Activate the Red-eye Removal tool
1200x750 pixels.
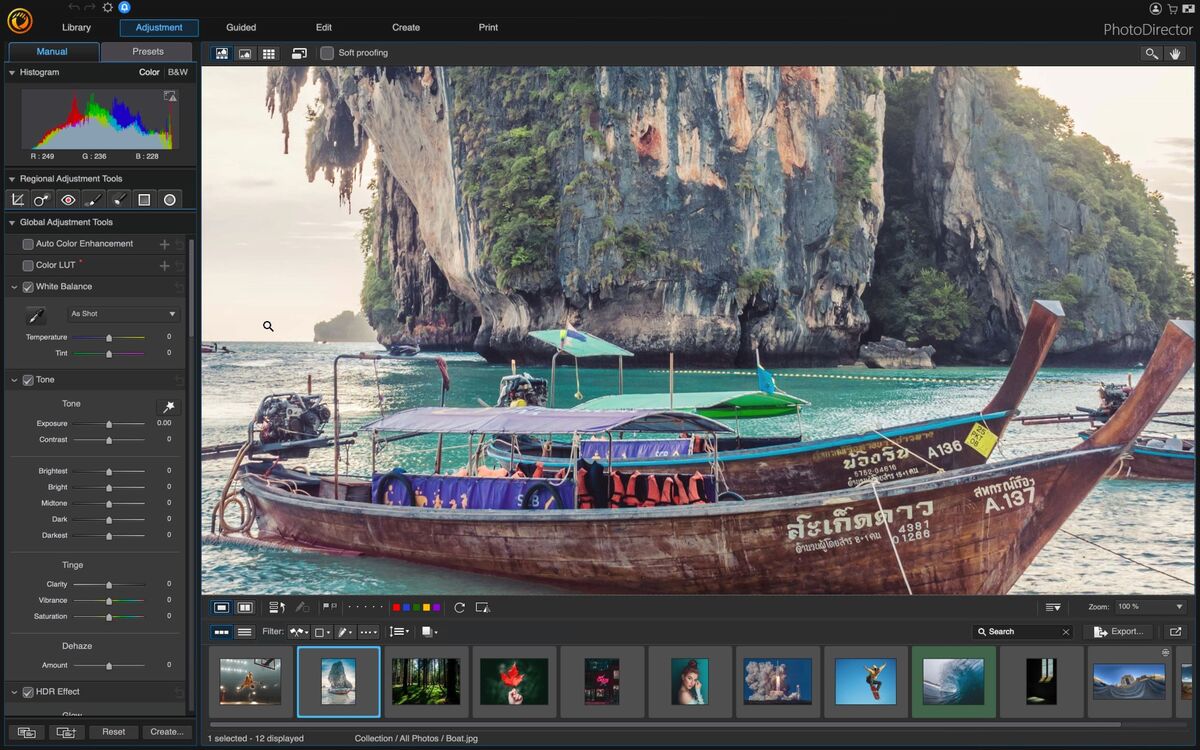click(x=67, y=199)
